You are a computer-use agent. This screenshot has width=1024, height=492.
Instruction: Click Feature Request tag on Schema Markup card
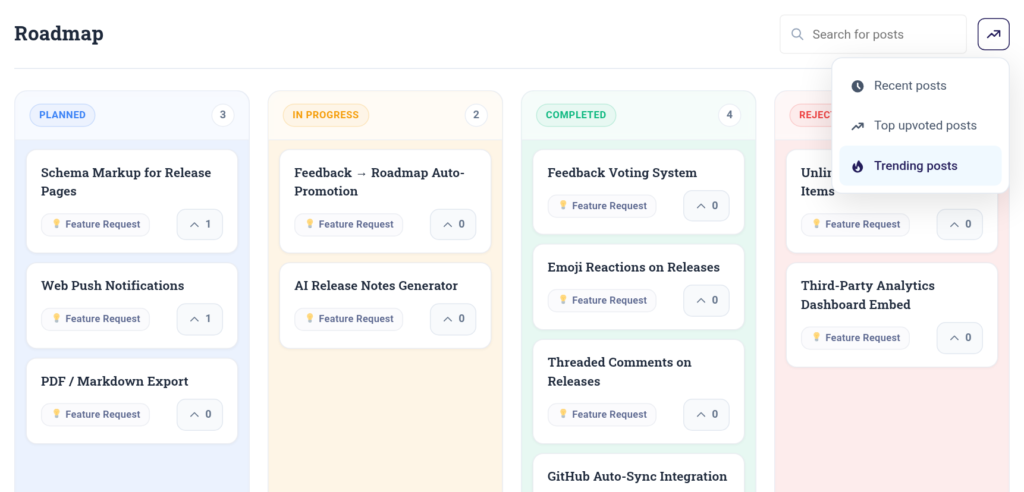(95, 224)
